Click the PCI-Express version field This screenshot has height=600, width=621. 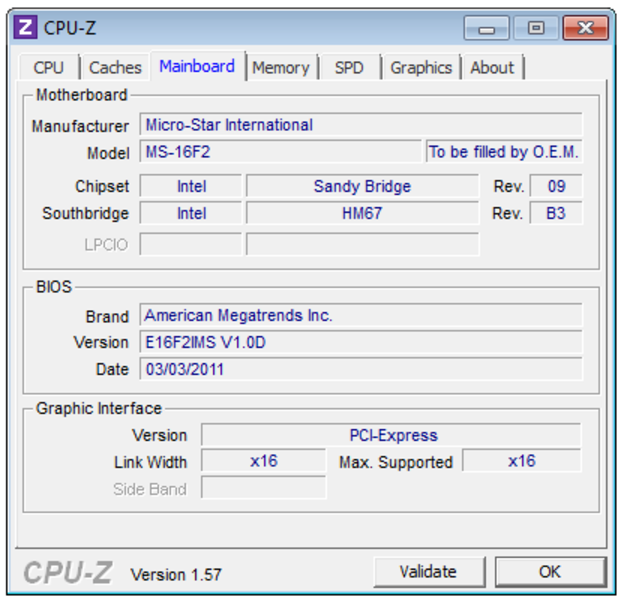pyautogui.click(x=391, y=435)
